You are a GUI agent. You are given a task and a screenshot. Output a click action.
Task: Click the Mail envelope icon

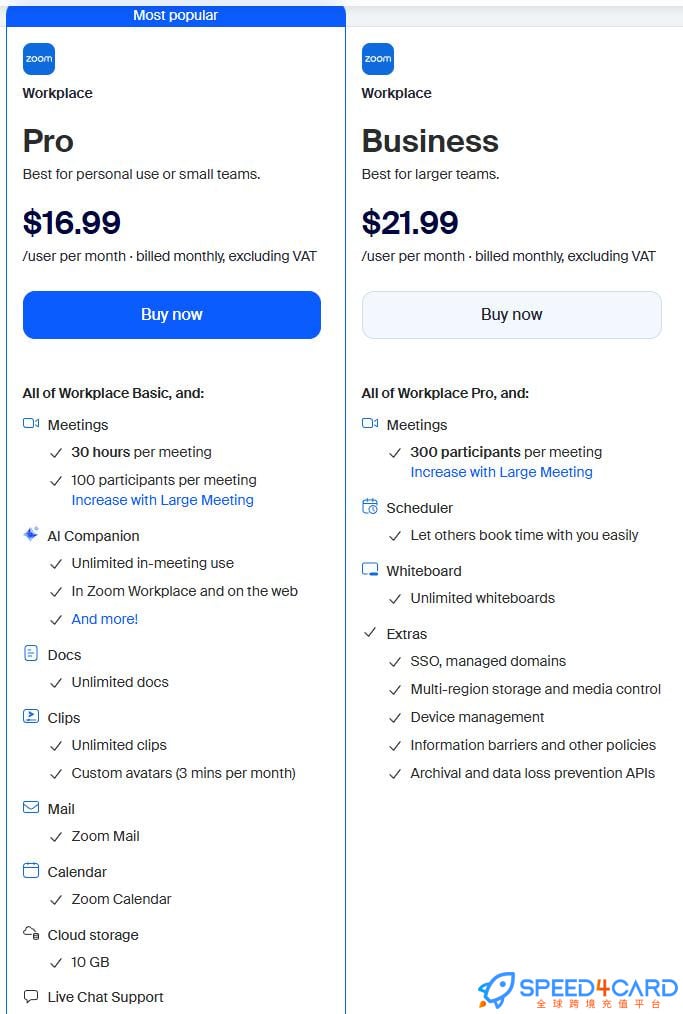click(x=31, y=808)
